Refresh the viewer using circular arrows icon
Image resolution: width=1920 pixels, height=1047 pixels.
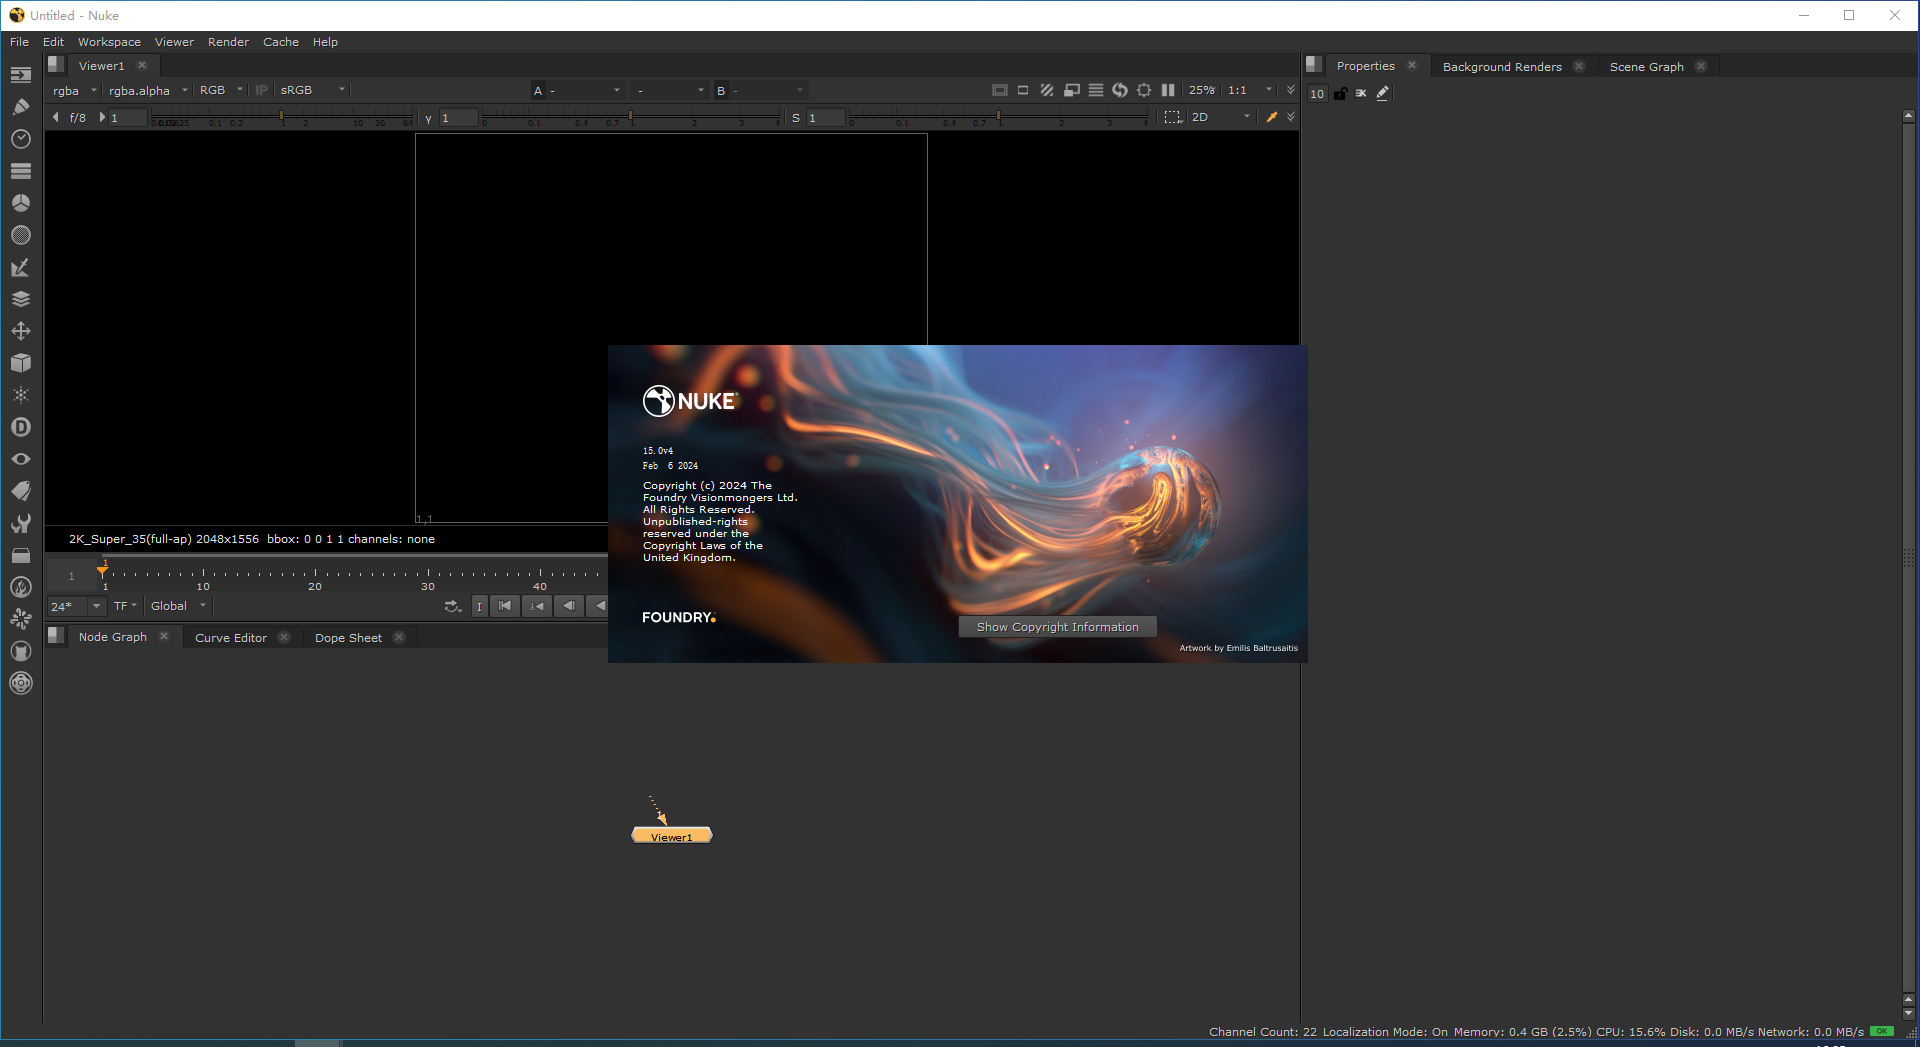click(1119, 90)
